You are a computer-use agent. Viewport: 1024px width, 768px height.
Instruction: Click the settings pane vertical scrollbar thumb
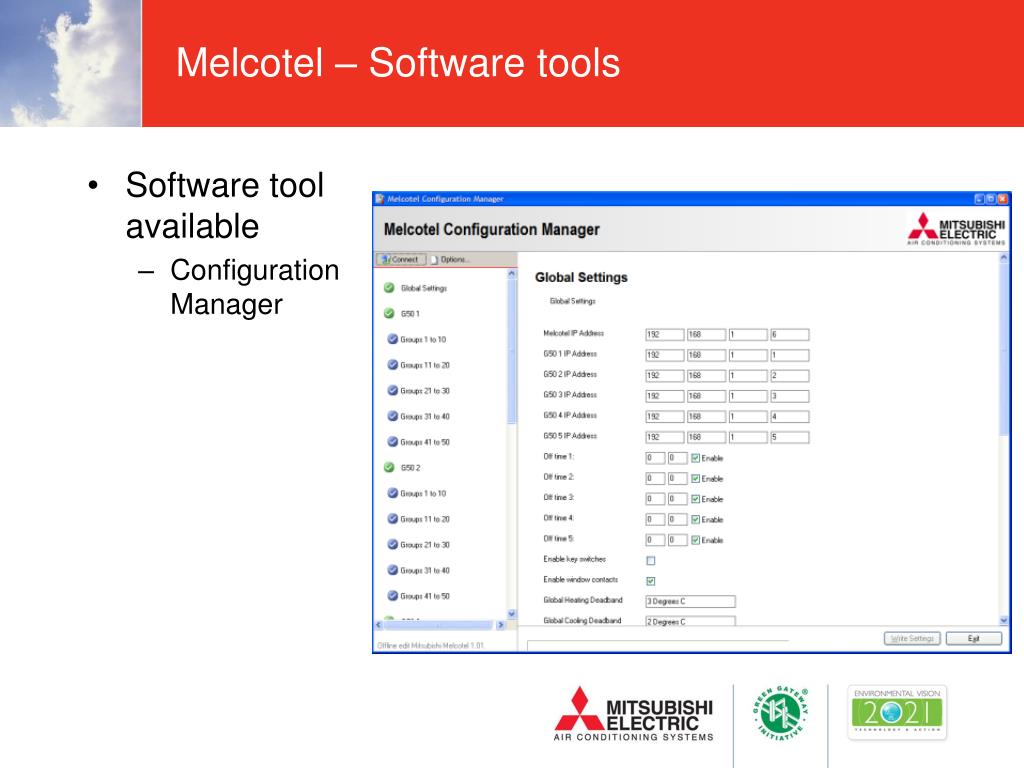[x=1004, y=349]
